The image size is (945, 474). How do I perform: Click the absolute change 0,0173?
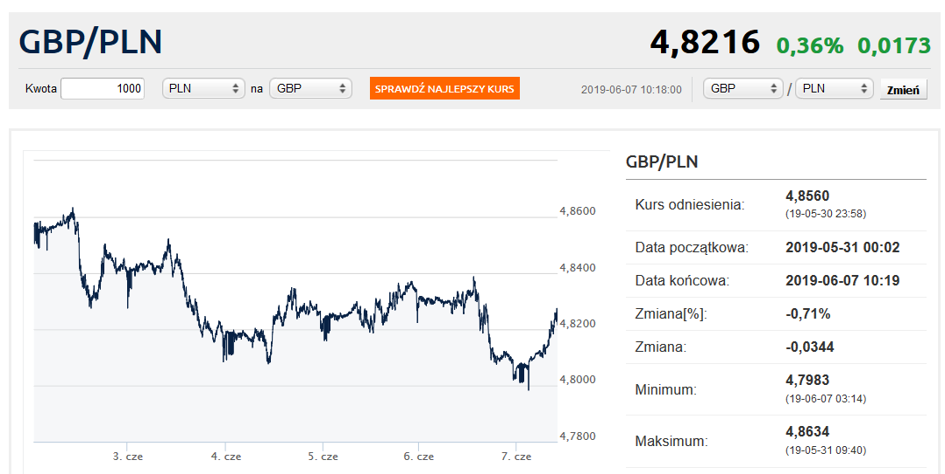tap(894, 45)
